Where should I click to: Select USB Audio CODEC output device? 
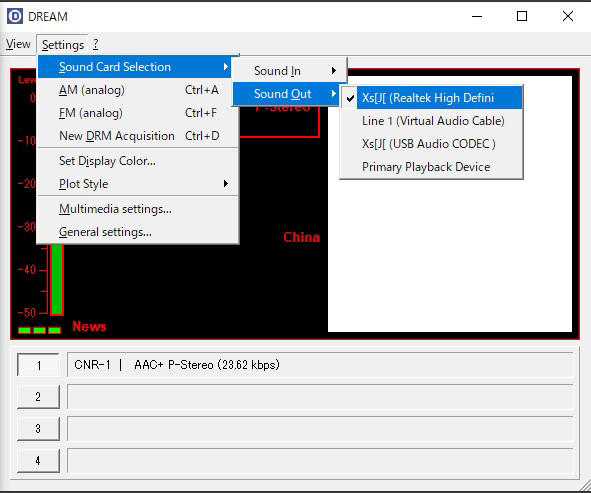432,144
